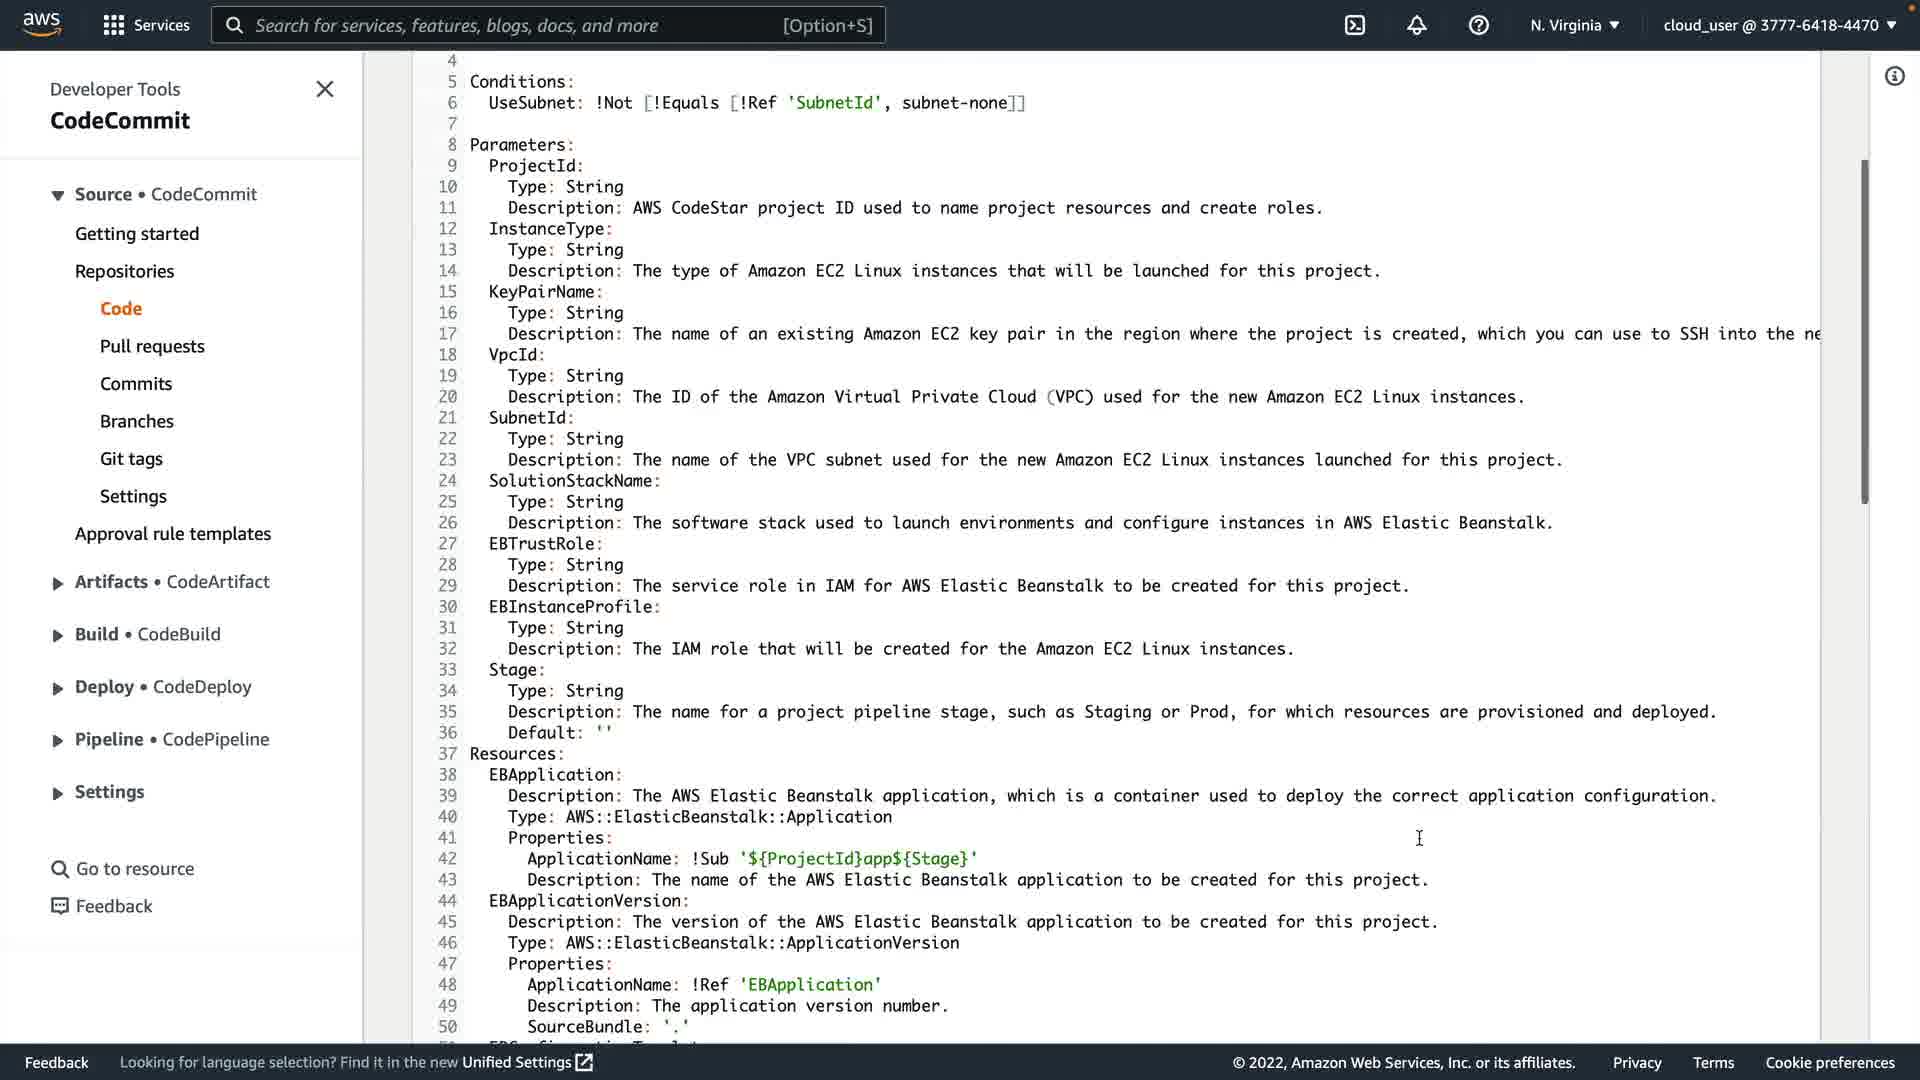1920x1080 pixels.
Task: Collapse the Source CodeCommit section
Action: click(x=57, y=195)
